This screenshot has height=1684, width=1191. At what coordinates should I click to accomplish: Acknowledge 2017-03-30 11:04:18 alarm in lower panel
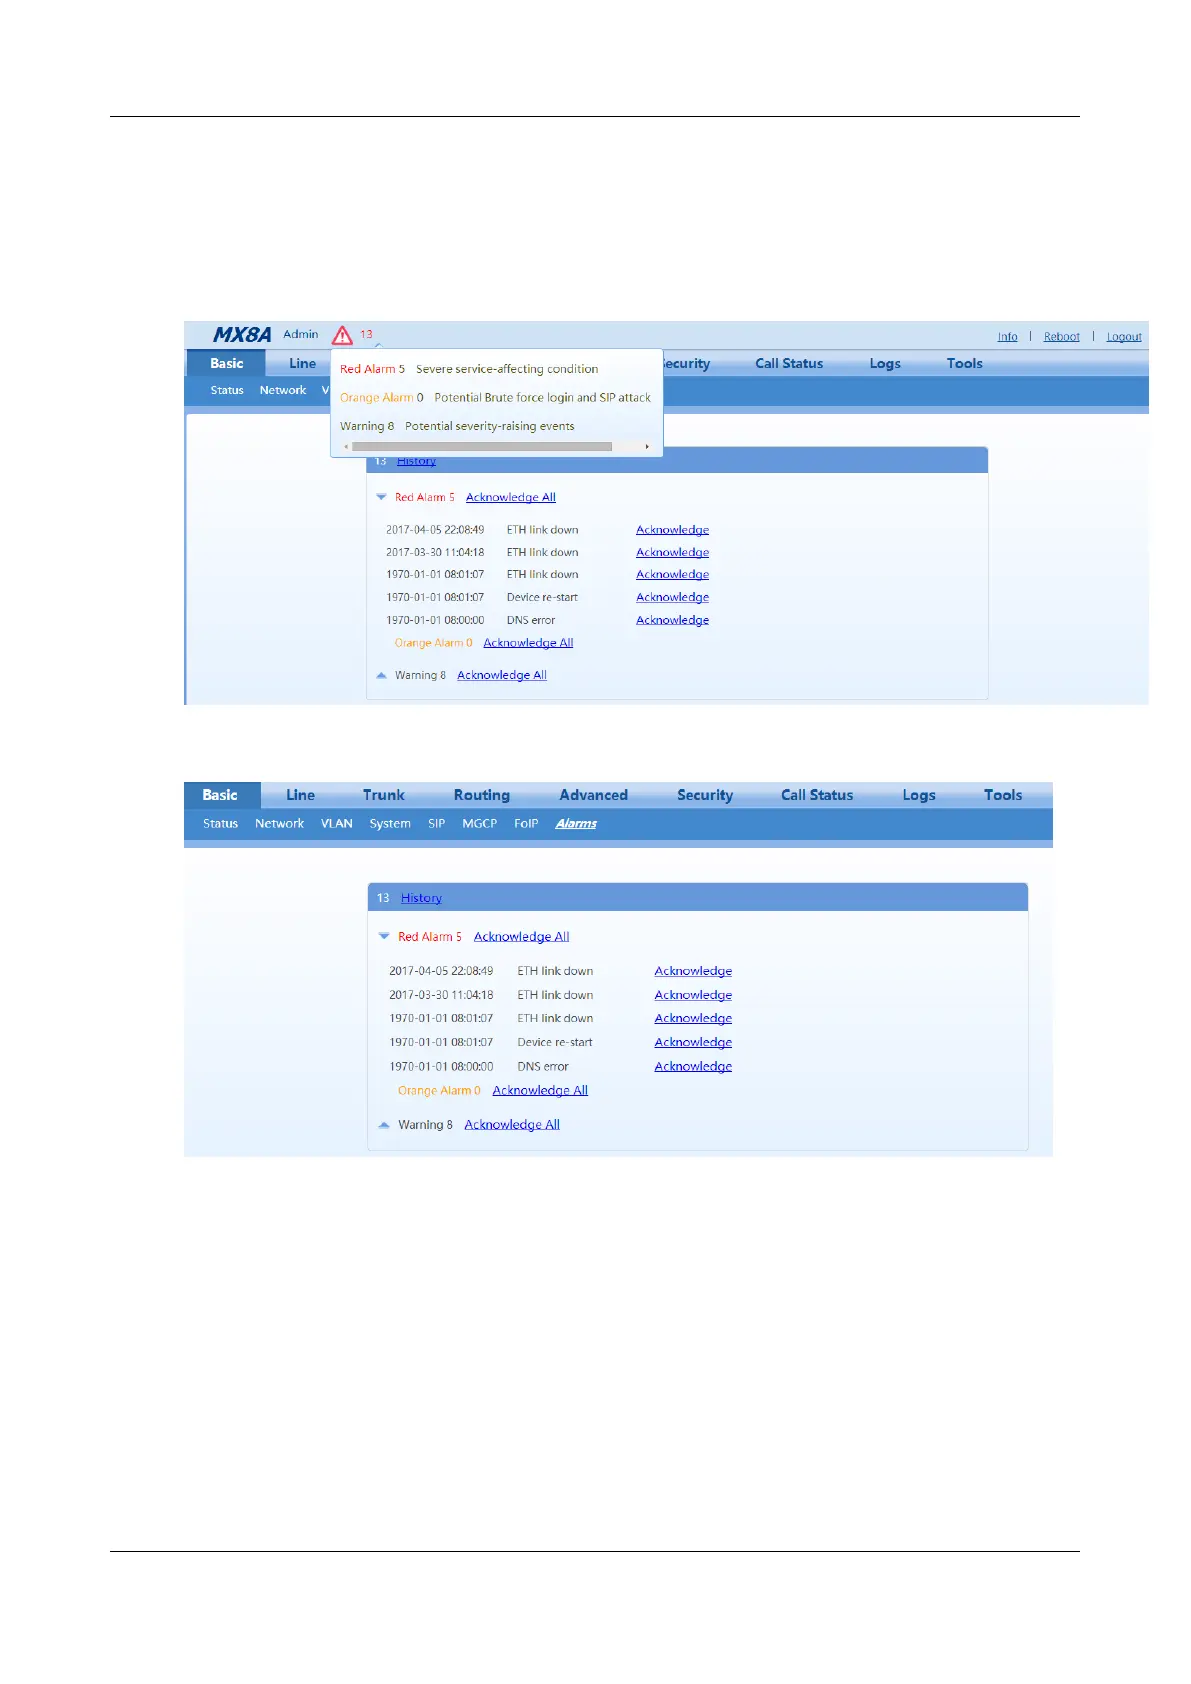point(693,995)
